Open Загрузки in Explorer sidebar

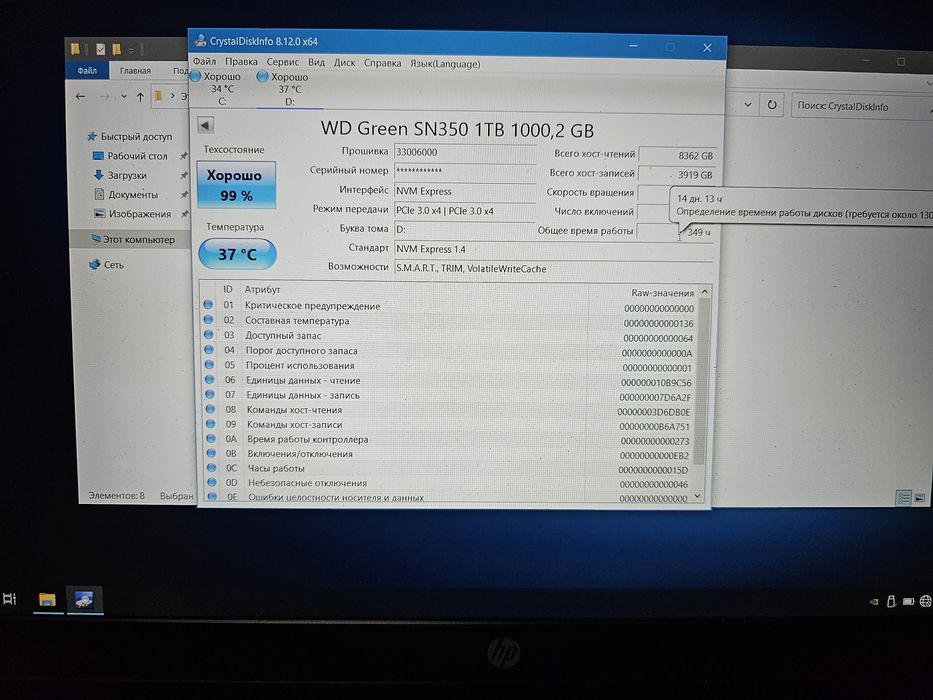pyautogui.click(x=120, y=176)
